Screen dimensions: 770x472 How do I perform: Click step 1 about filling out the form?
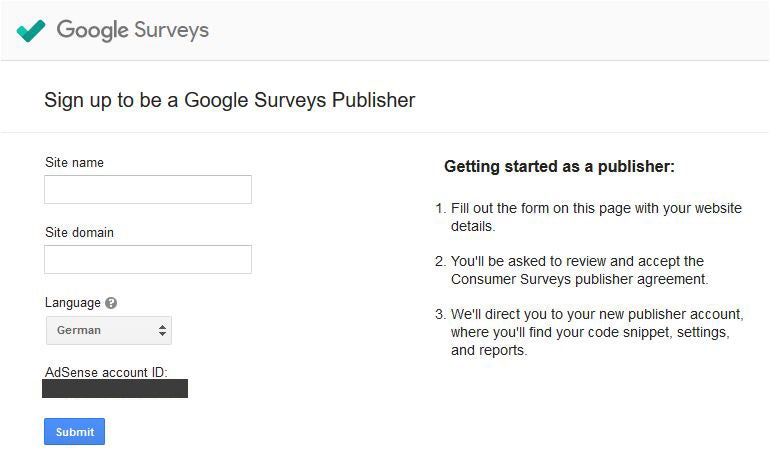click(596, 217)
